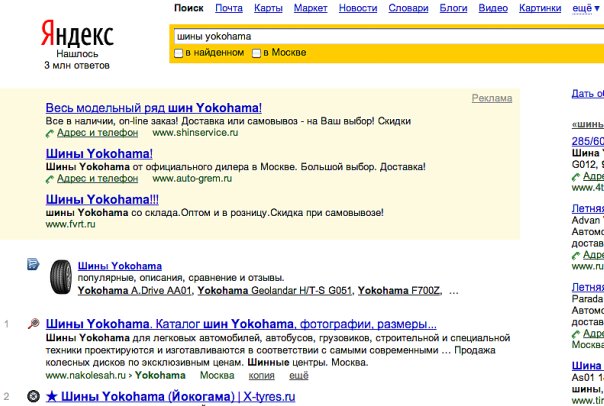
Task: Focus the search field containing 'шины yokohama'
Action: coord(388,37)
